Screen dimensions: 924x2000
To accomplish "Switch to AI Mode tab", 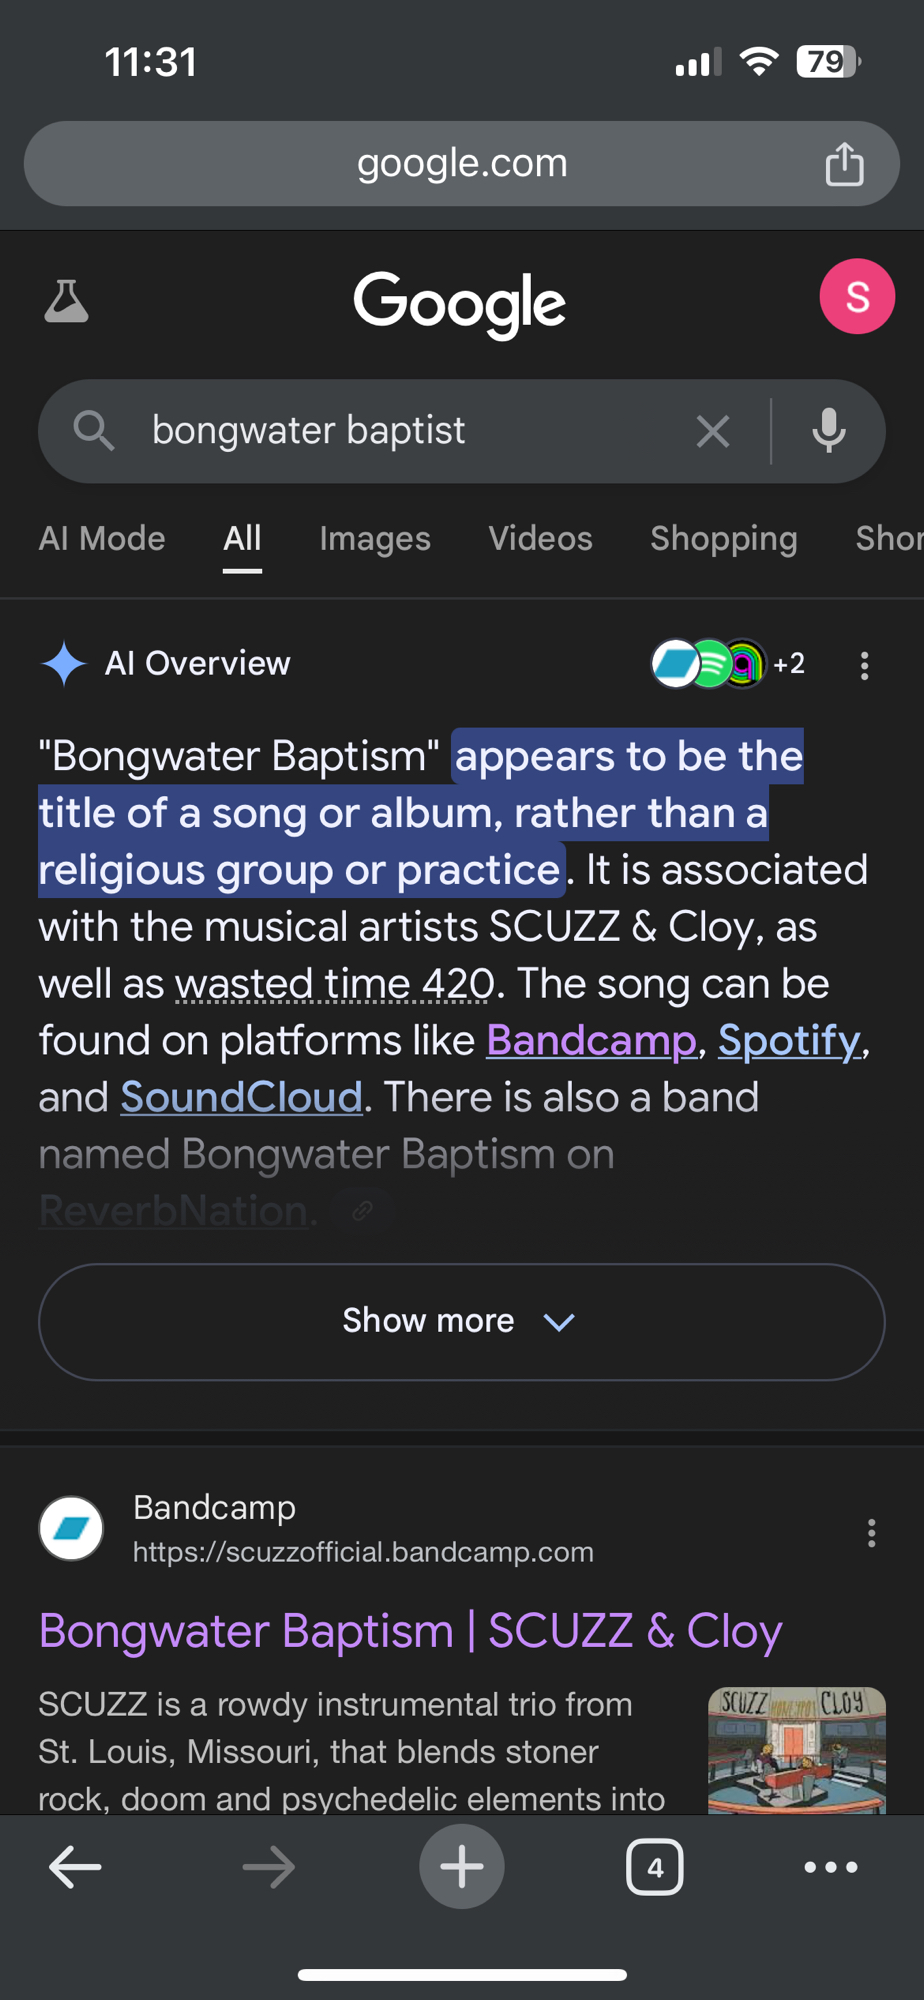I will [x=102, y=539].
